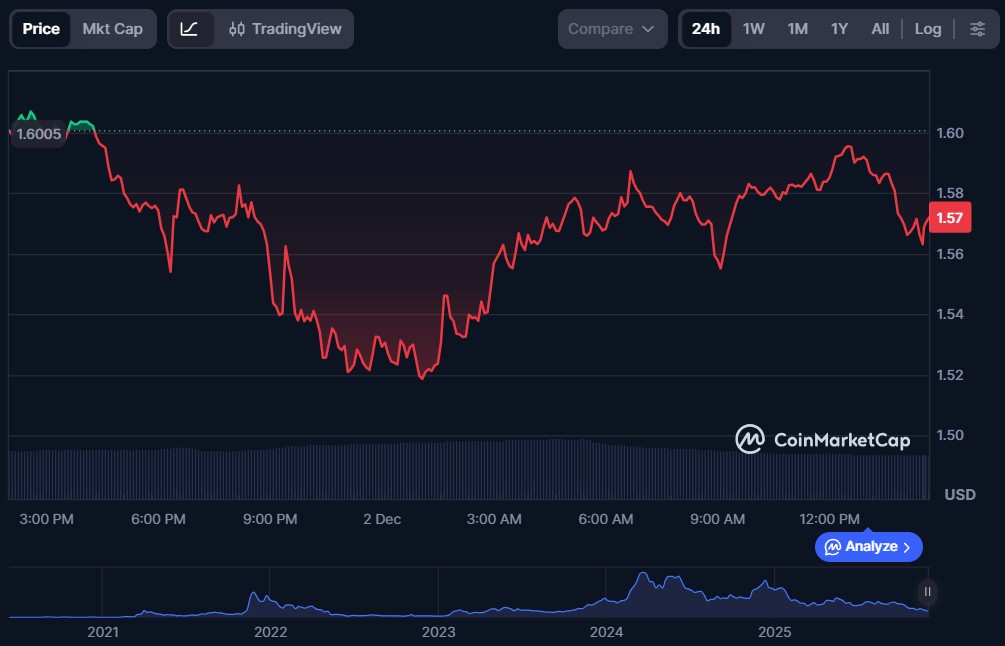Click the red 1.57 current price tag
Viewport: 1005px width, 646px height.
(x=949, y=218)
